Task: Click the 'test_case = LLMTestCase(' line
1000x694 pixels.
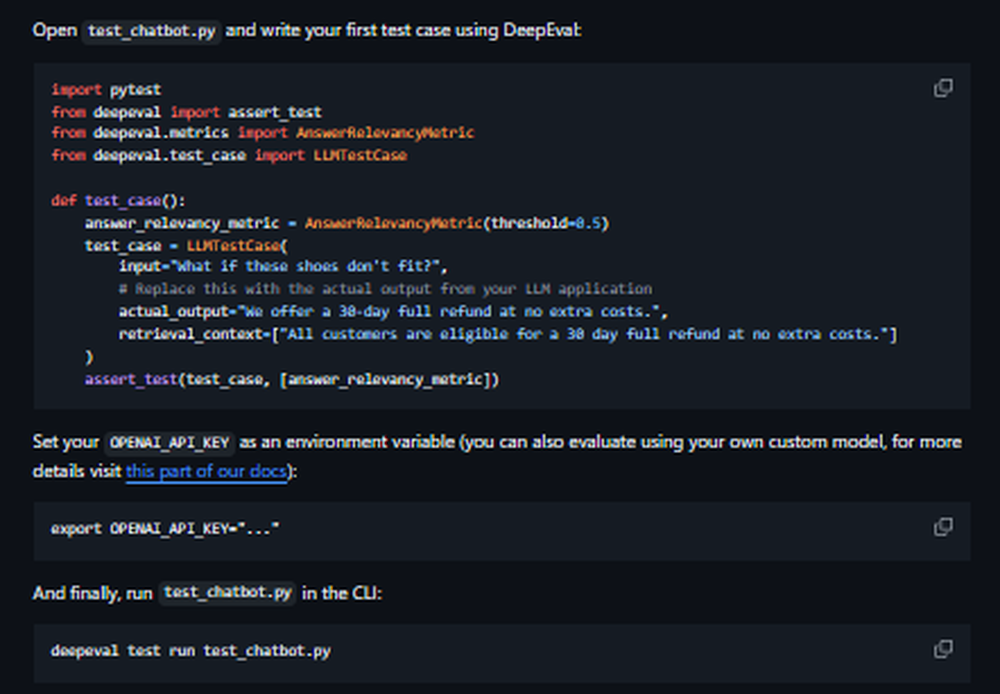Action: pyautogui.click(x=186, y=246)
